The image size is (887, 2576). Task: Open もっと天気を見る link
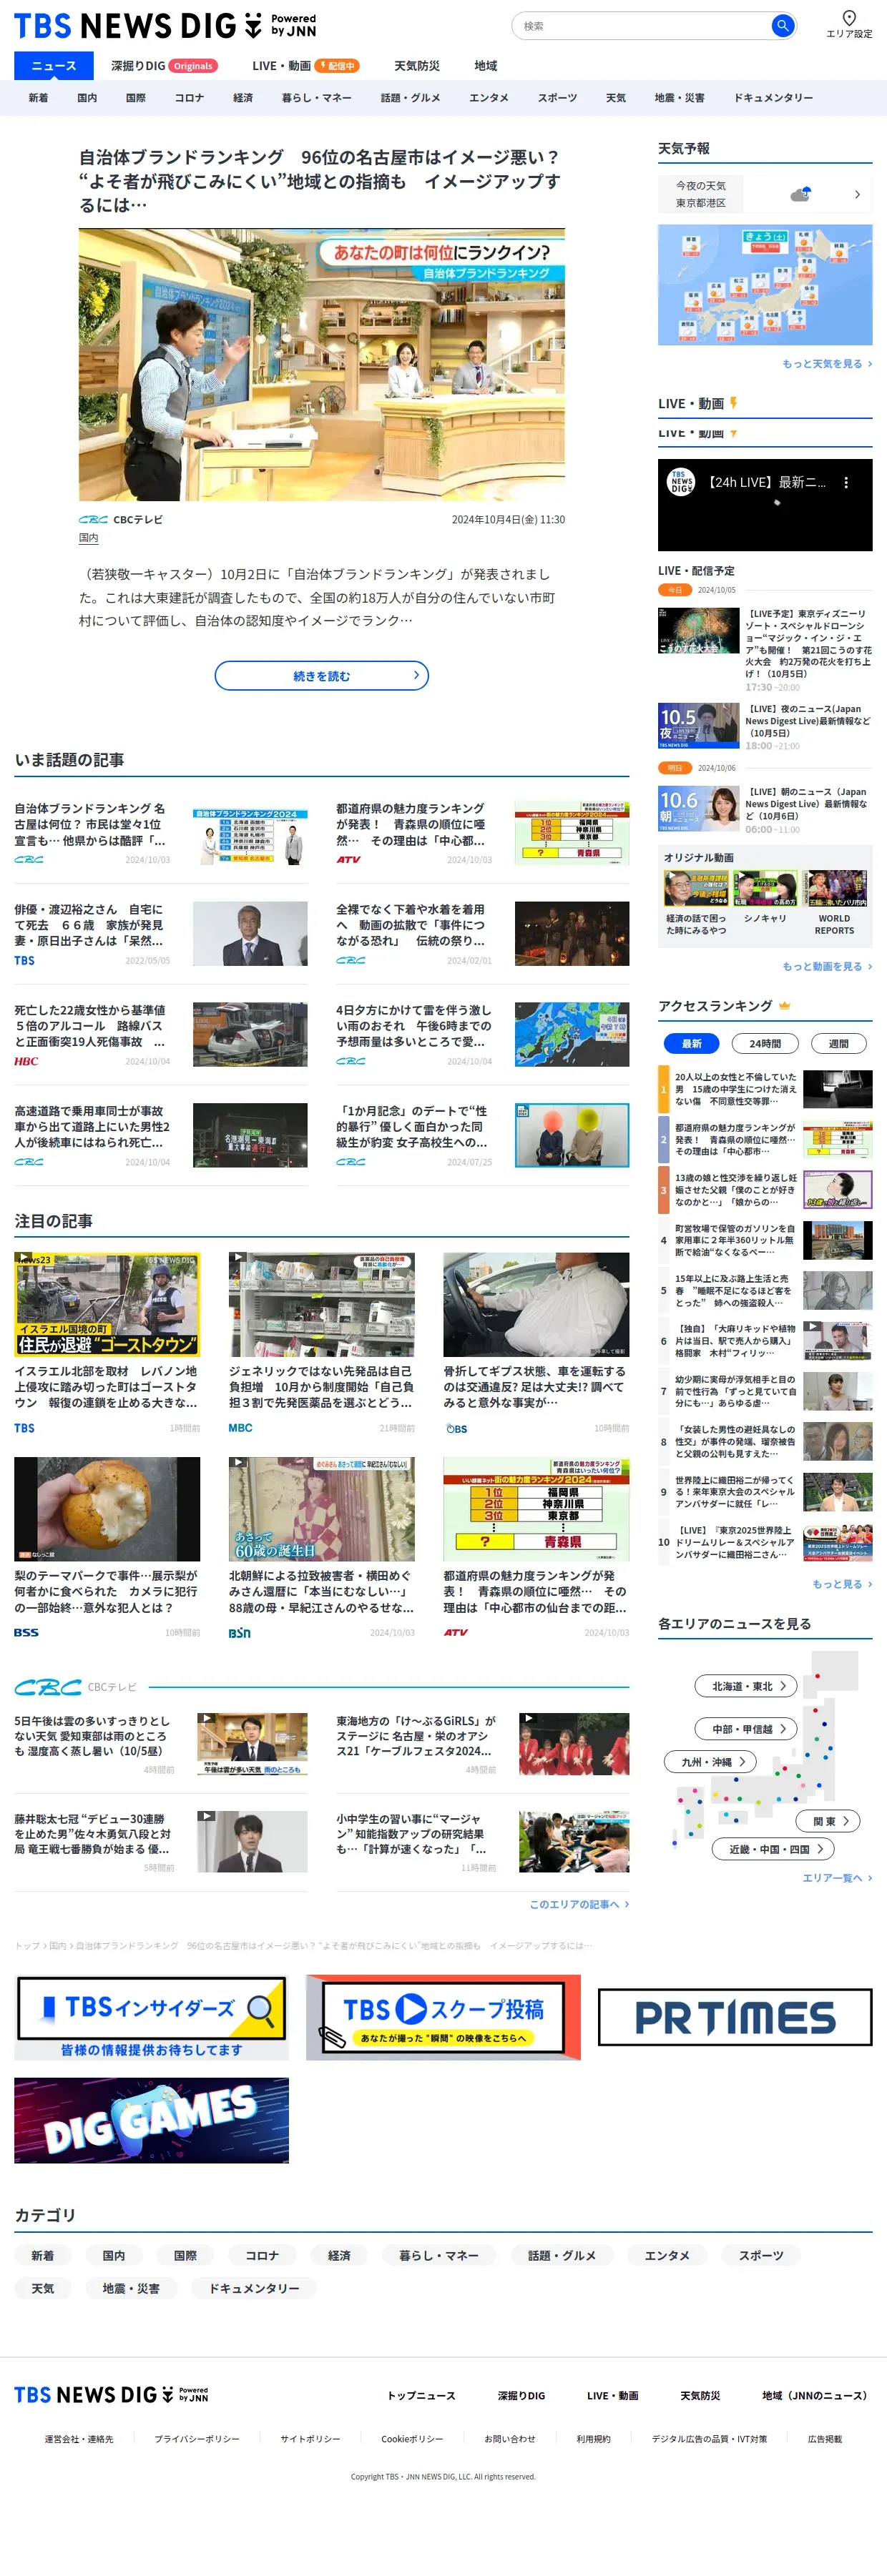point(827,364)
